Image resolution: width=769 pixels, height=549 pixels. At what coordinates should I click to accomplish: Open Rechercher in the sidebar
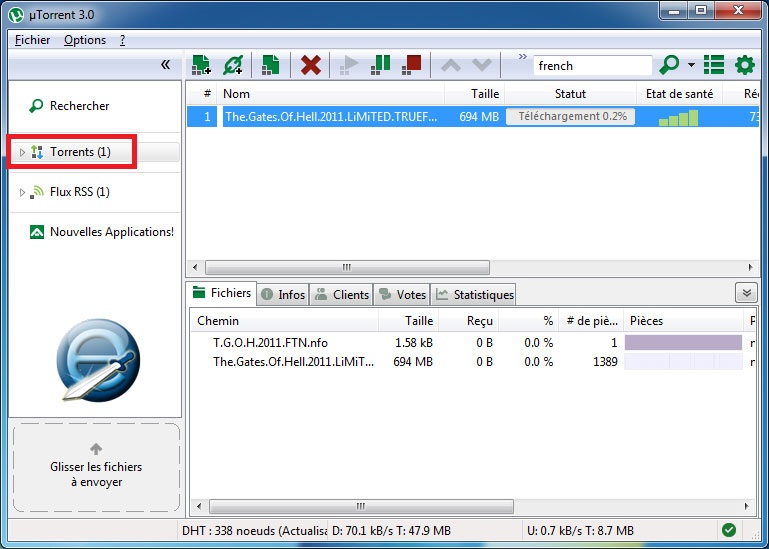tap(79, 105)
